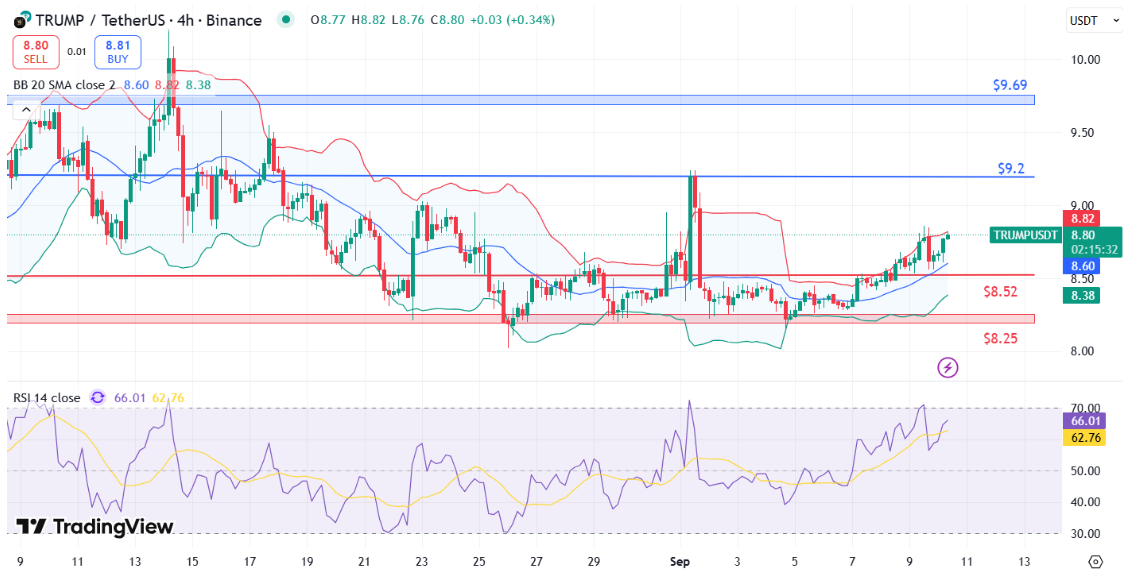
Task: Click the red 8.82 upper band price tag
Action: point(1082,219)
